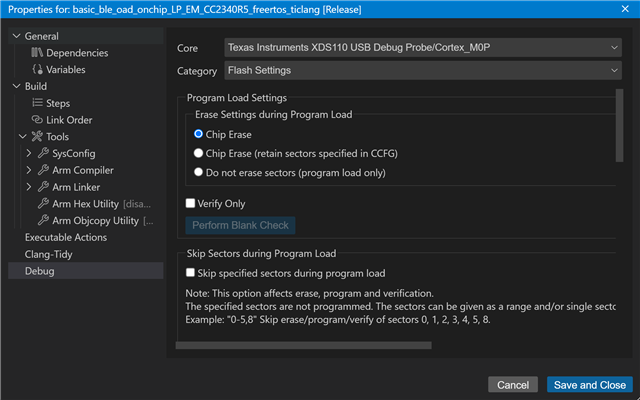640x400 pixels.
Task: Click the Steps list icon
Action: coord(38,103)
